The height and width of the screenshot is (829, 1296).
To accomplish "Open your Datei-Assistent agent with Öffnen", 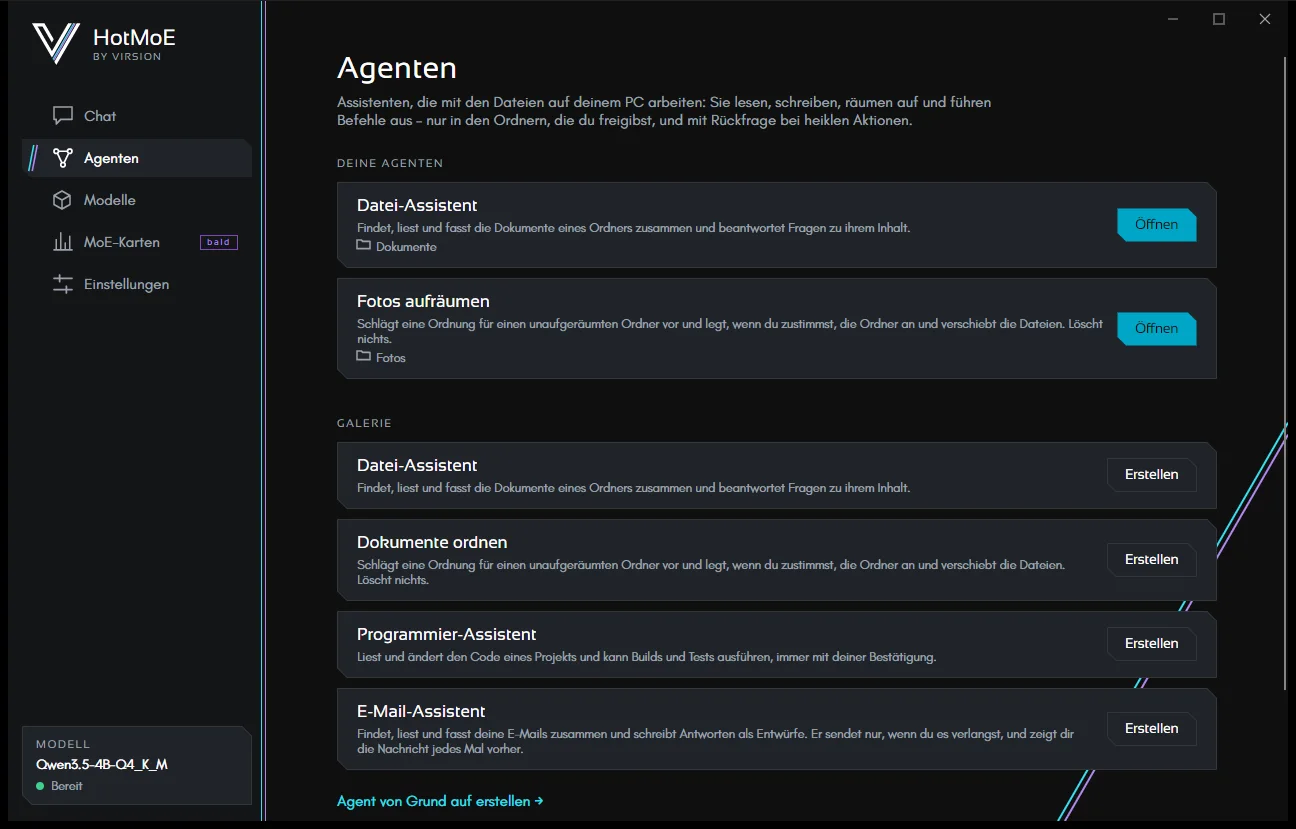I will click(1156, 224).
